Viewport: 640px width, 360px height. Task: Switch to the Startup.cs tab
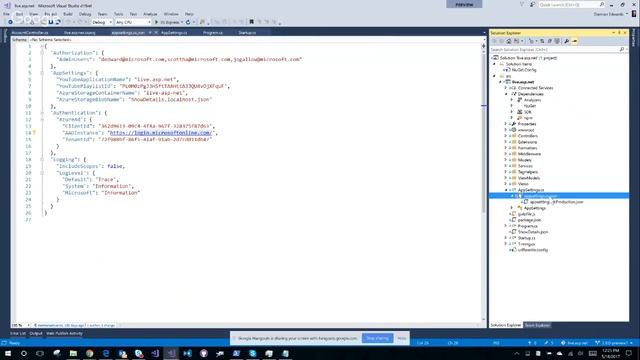point(247,33)
